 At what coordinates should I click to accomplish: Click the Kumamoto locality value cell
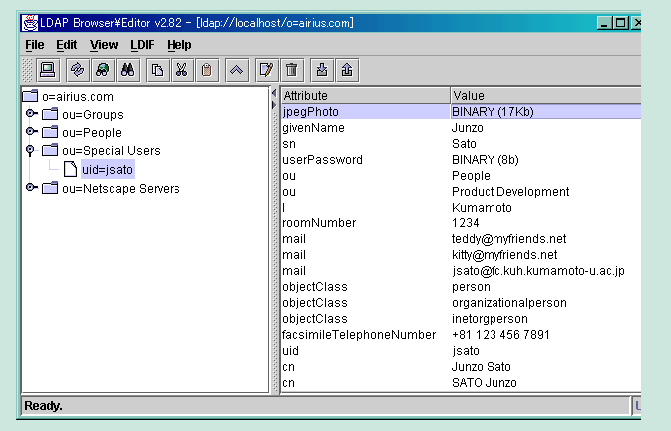click(482, 208)
